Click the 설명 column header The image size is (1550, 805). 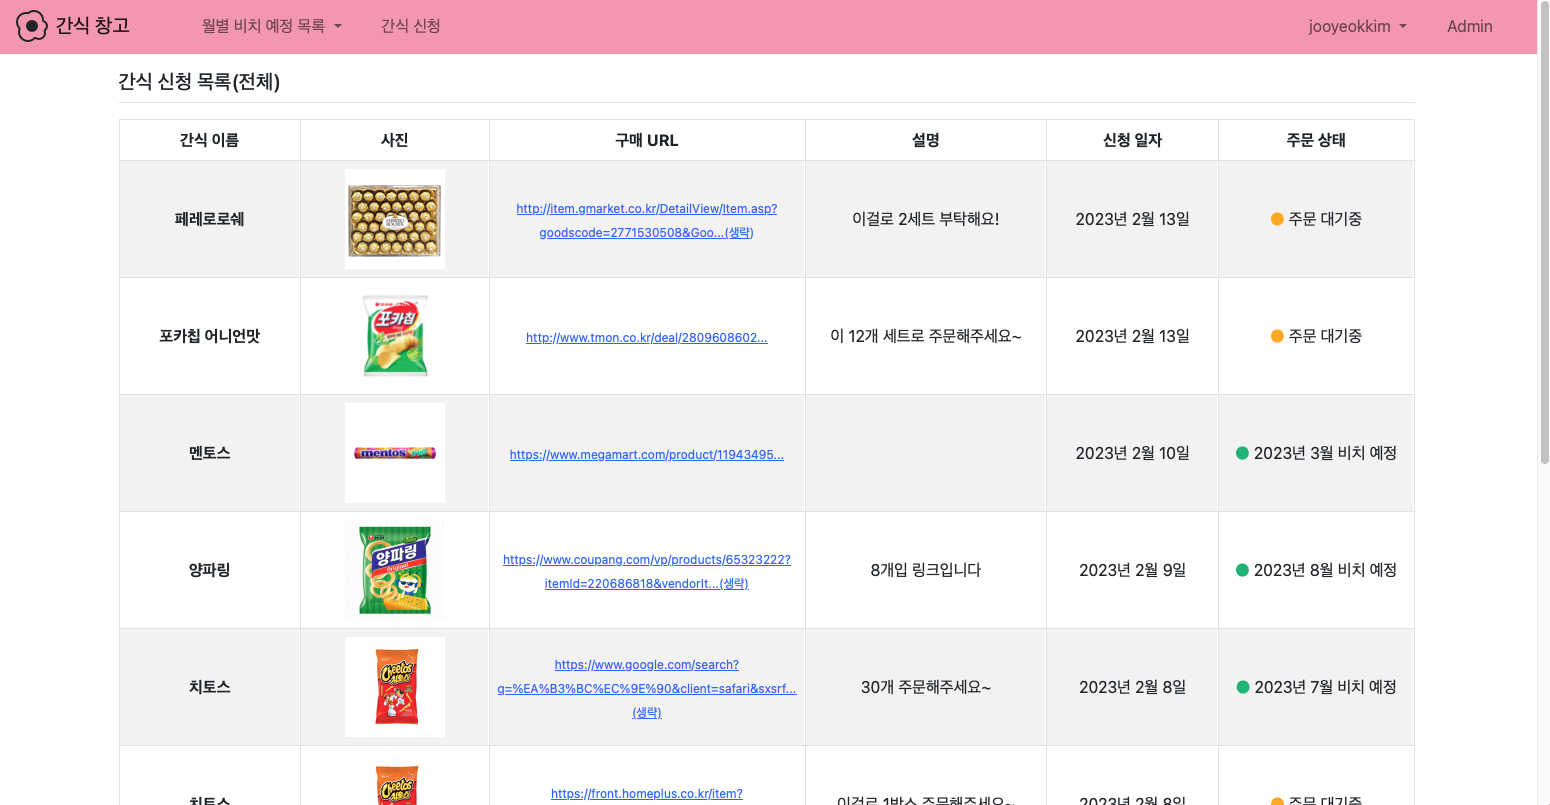point(926,140)
